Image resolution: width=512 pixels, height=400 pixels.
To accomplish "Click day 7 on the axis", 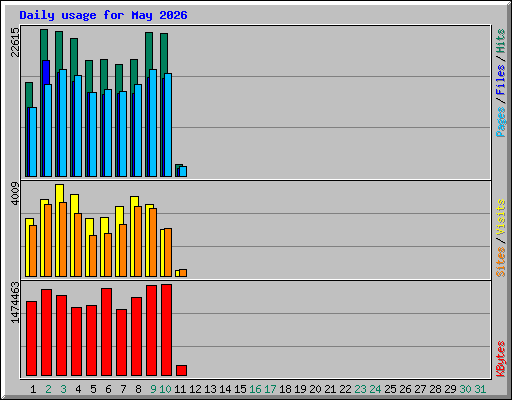I will pos(123,389).
